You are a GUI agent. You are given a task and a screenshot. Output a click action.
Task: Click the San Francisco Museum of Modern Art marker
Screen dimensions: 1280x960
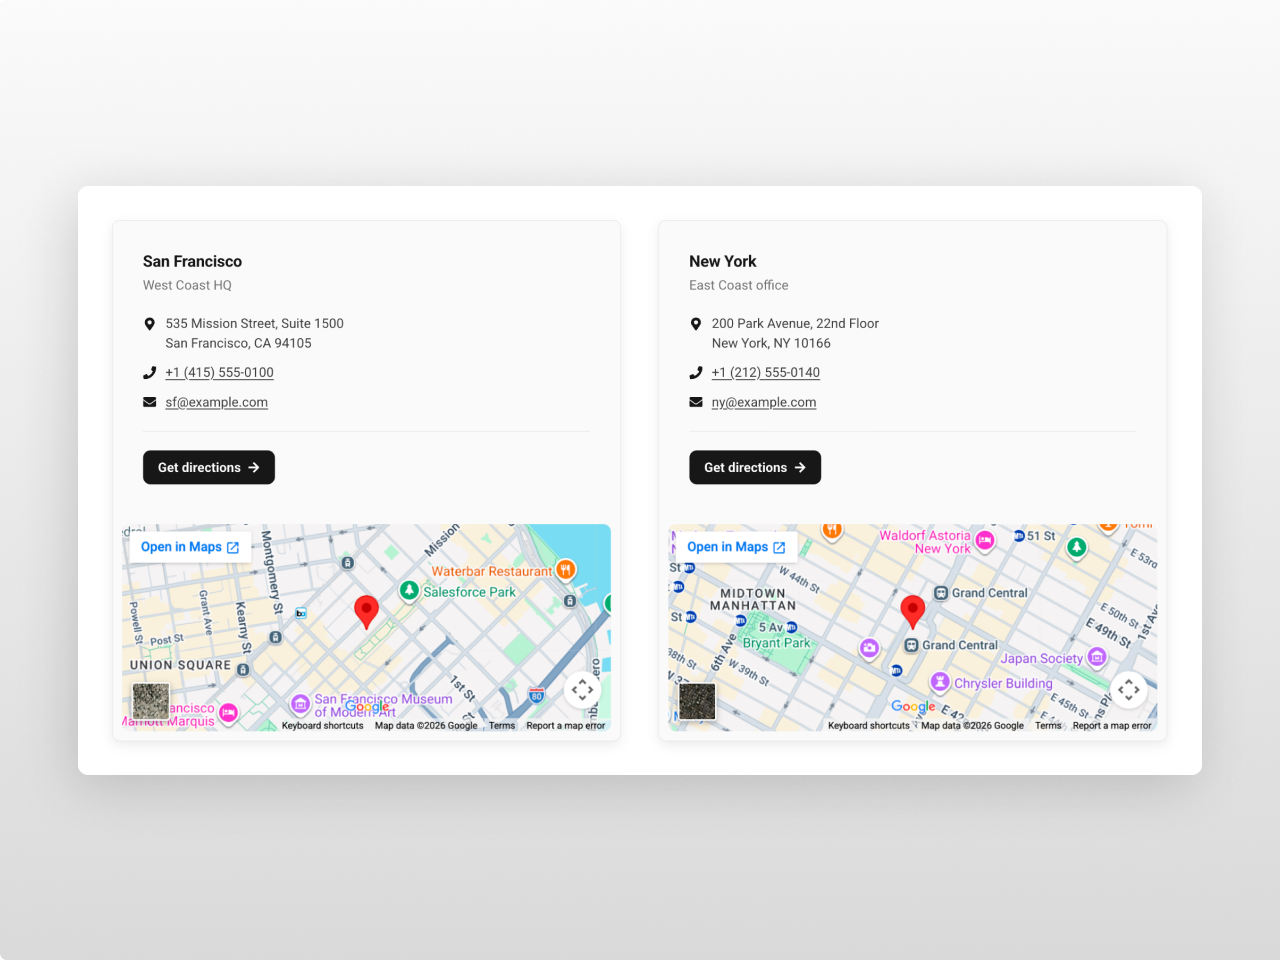click(x=300, y=704)
